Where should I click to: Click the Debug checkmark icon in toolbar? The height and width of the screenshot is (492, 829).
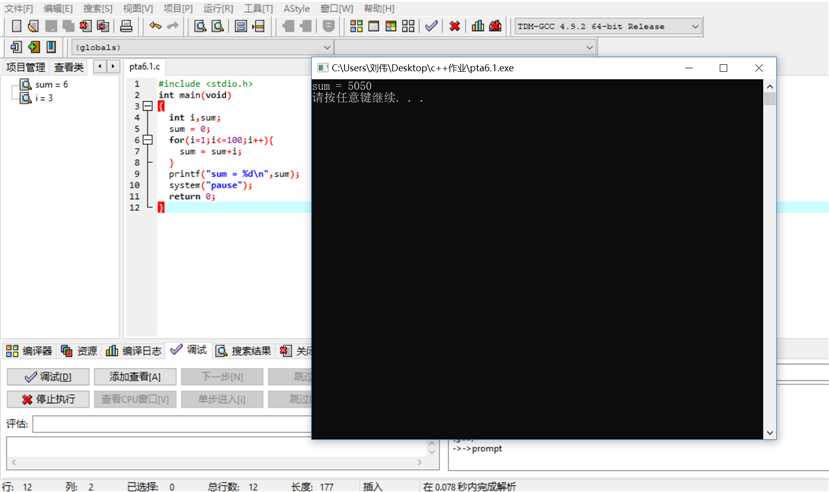click(x=431, y=26)
